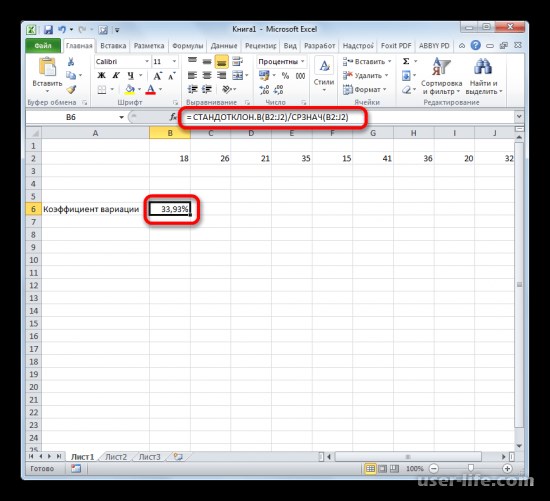Open the Процентный number format dropdown
The image size is (550, 501).
coord(303,61)
